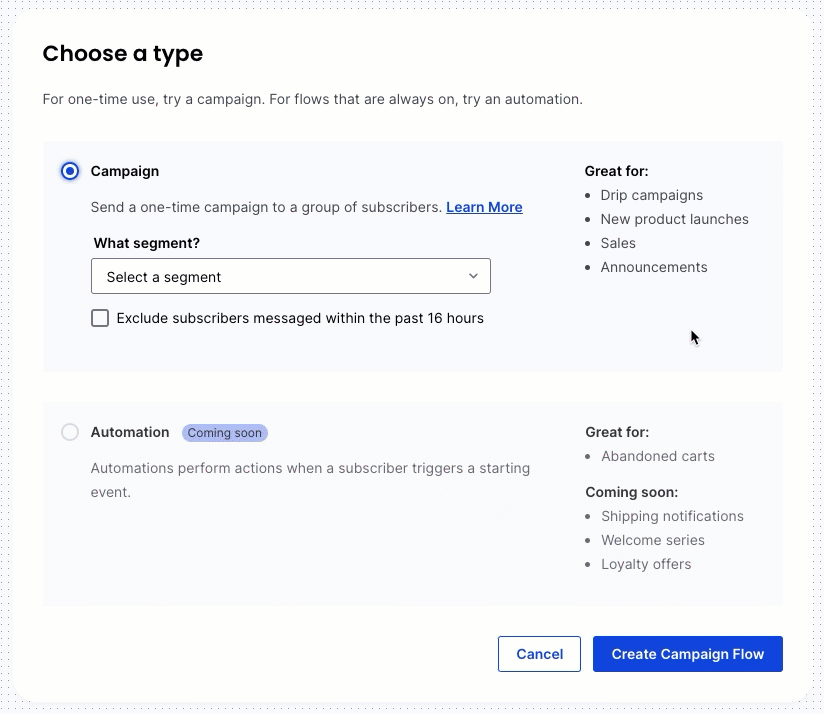Click the Drip campaigns list item

(651, 195)
